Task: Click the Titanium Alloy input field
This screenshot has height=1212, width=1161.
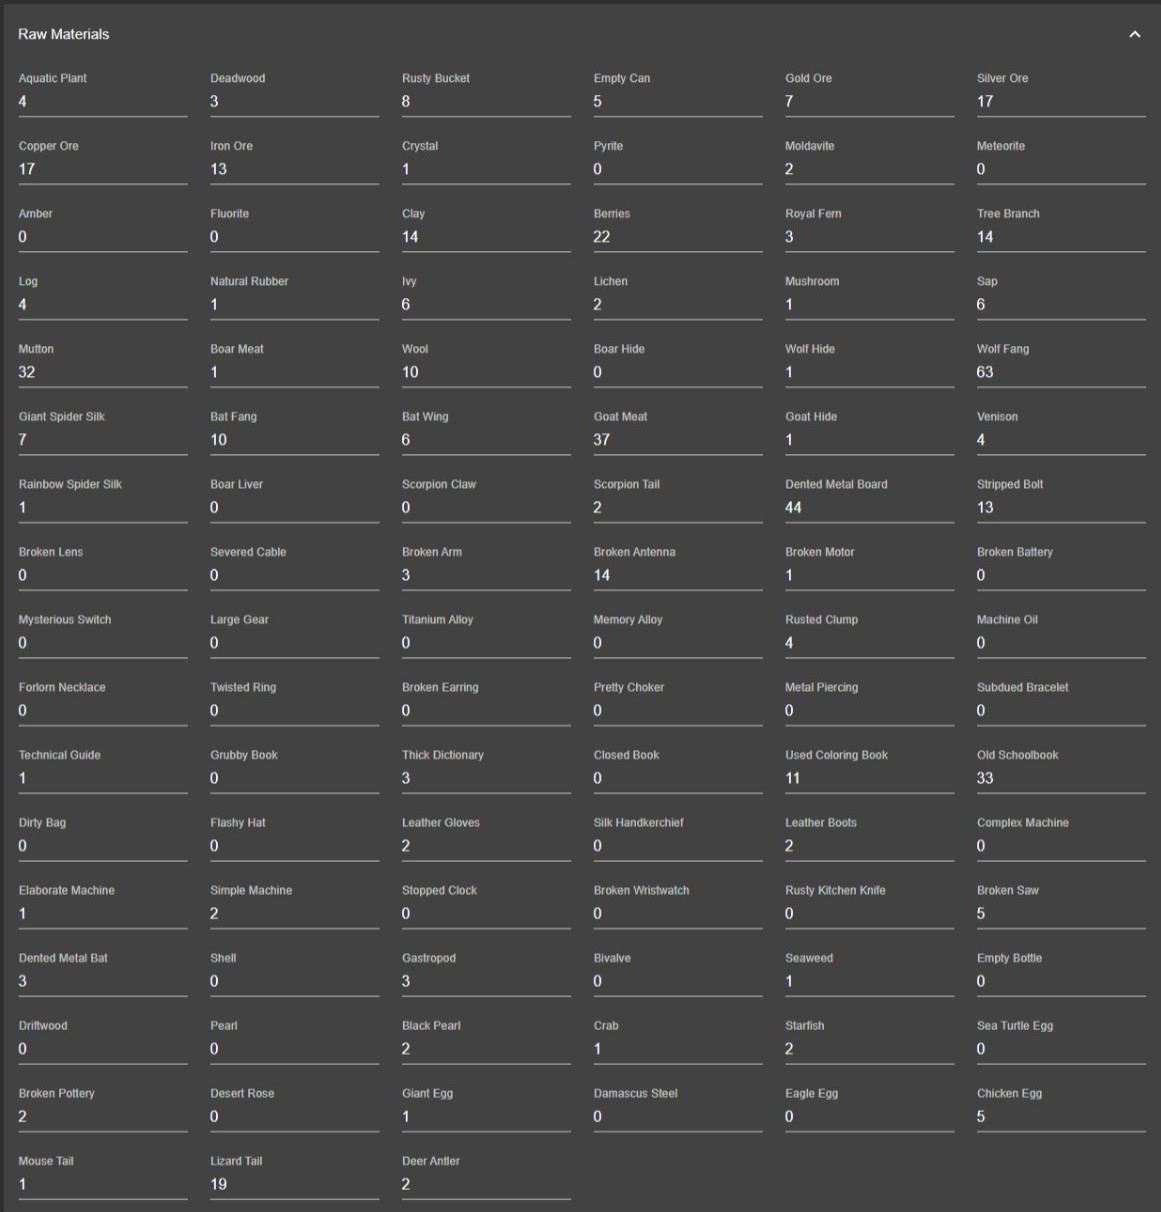Action: click(x=485, y=643)
